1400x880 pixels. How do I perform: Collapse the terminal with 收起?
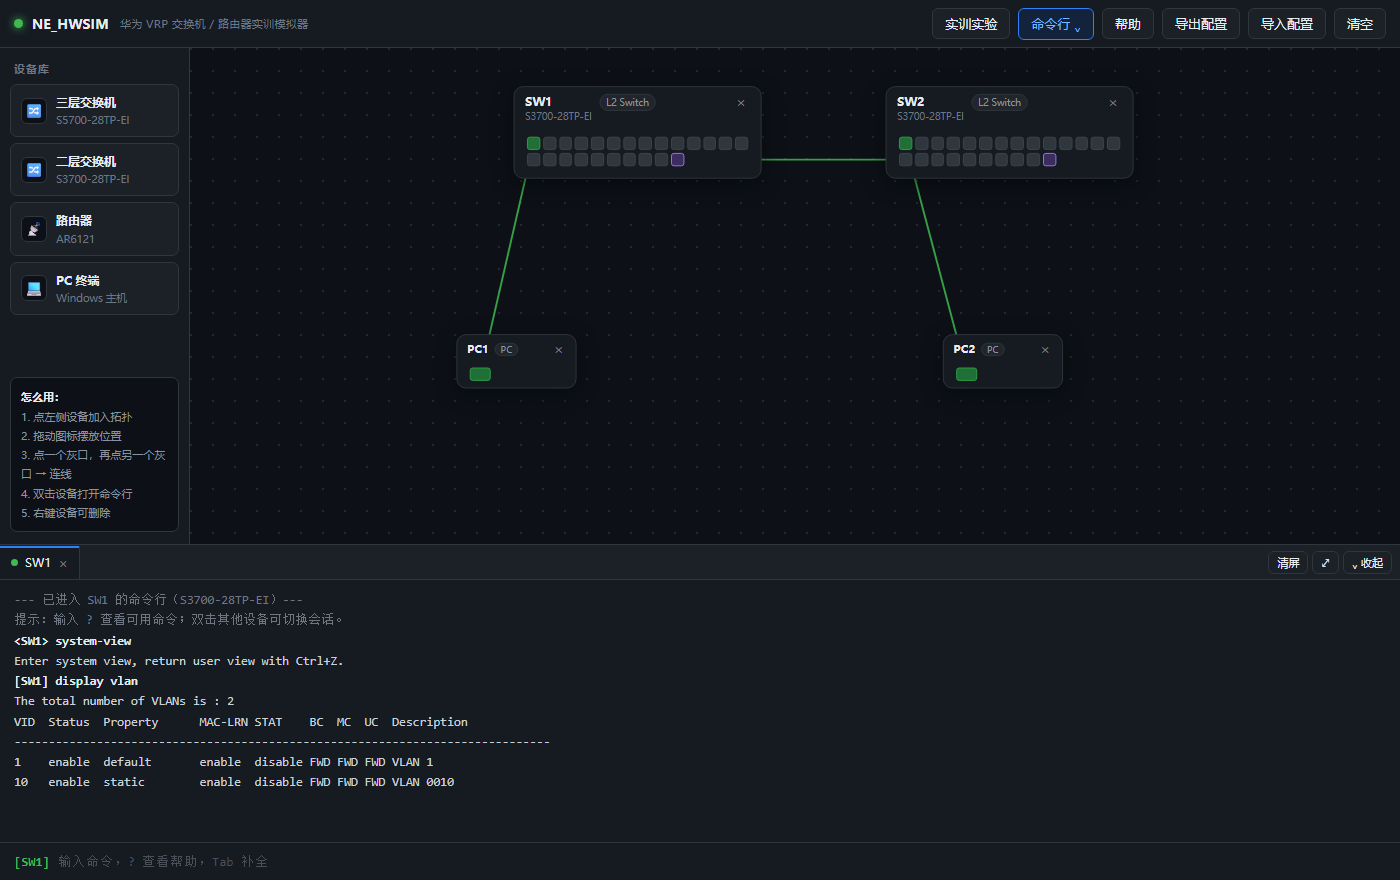click(x=1367, y=563)
